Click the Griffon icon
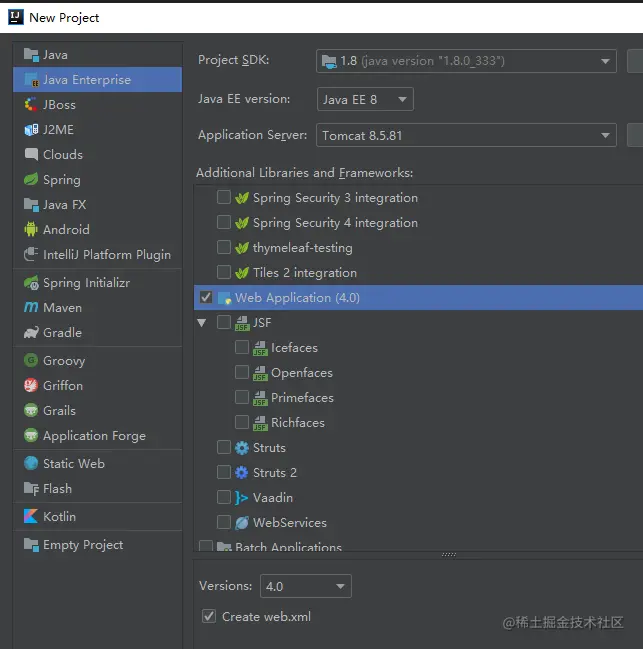Image resolution: width=643 pixels, height=649 pixels. pos(31,385)
